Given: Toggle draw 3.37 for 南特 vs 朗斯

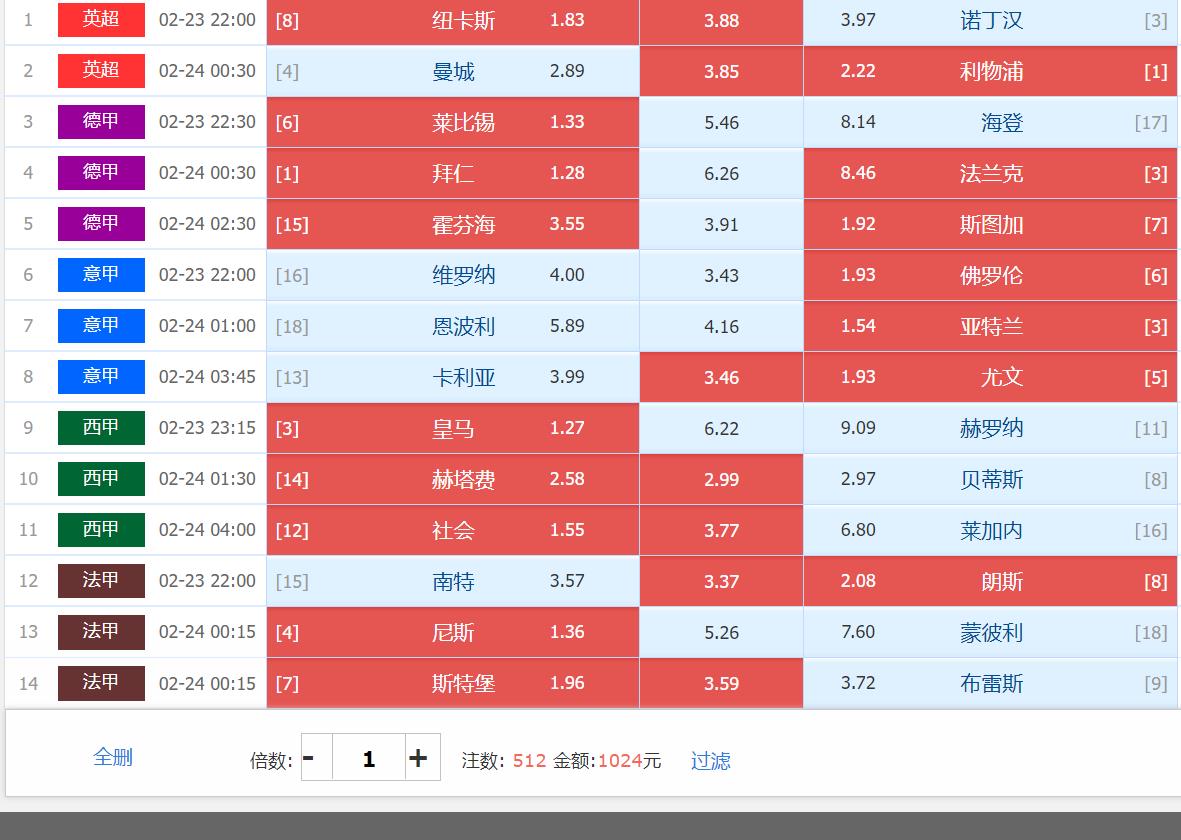Looking at the screenshot, I should pyautogui.click(x=722, y=581).
